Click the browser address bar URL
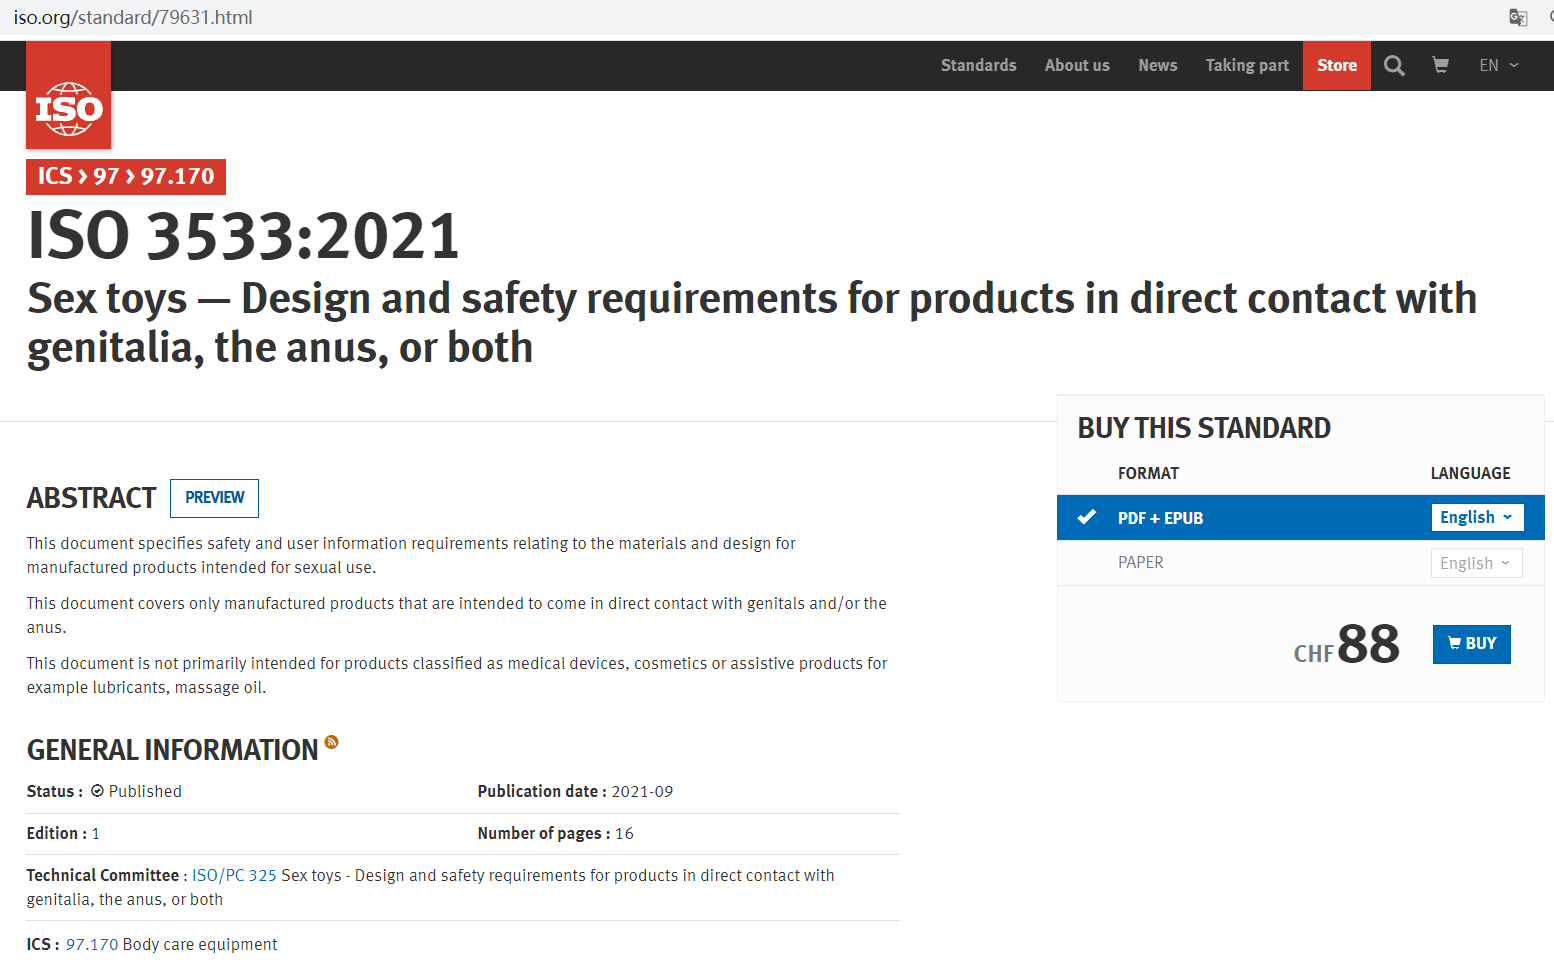 pos(133,17)
